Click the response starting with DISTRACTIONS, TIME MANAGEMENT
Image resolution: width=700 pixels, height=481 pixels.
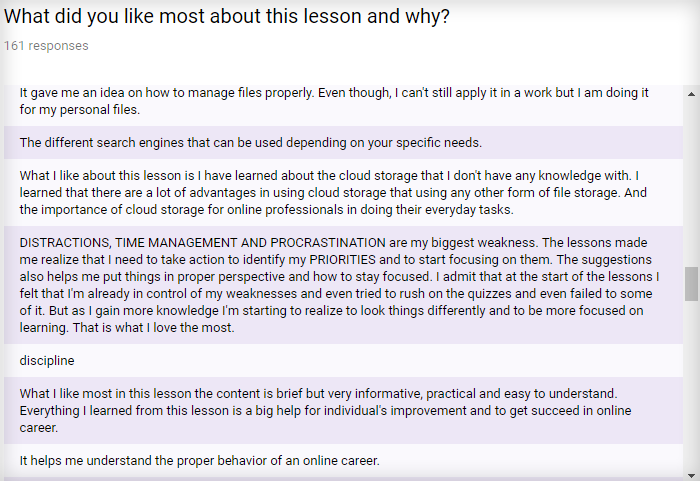[x=343, y=285]
